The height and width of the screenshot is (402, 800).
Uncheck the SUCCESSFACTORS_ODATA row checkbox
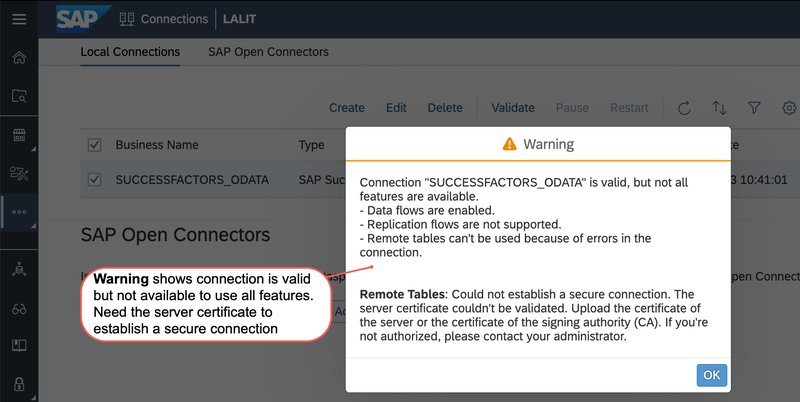[x=94, y=180]
